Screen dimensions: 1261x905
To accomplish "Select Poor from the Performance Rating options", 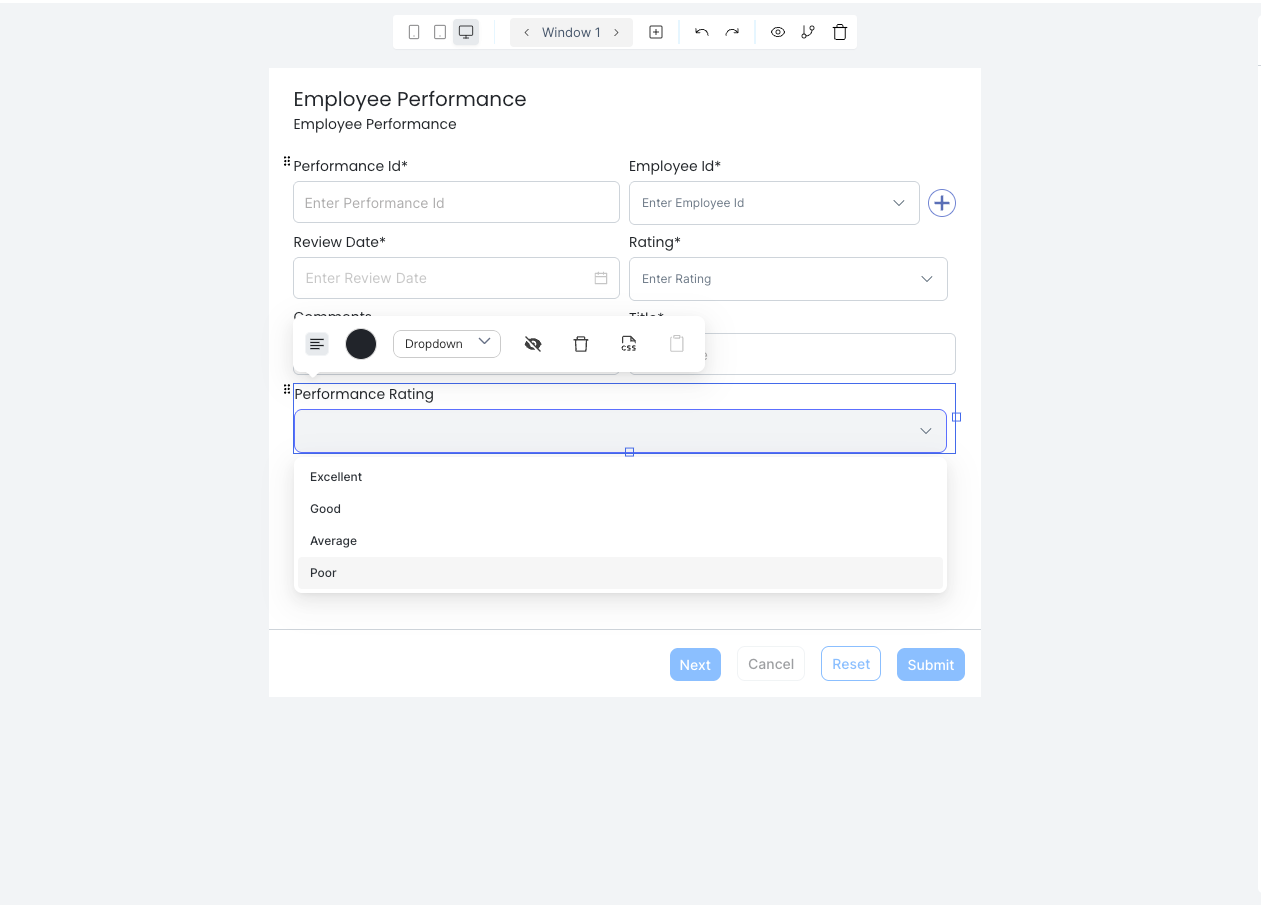I will [322, 572].
